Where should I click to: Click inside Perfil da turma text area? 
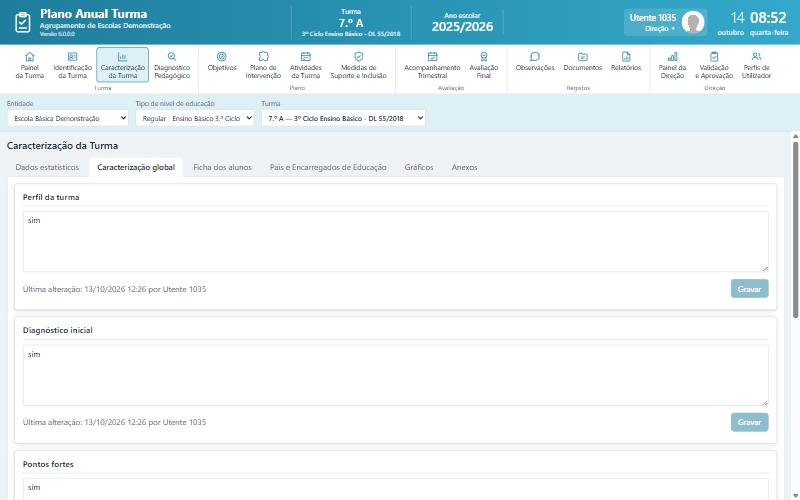(395, 241)
